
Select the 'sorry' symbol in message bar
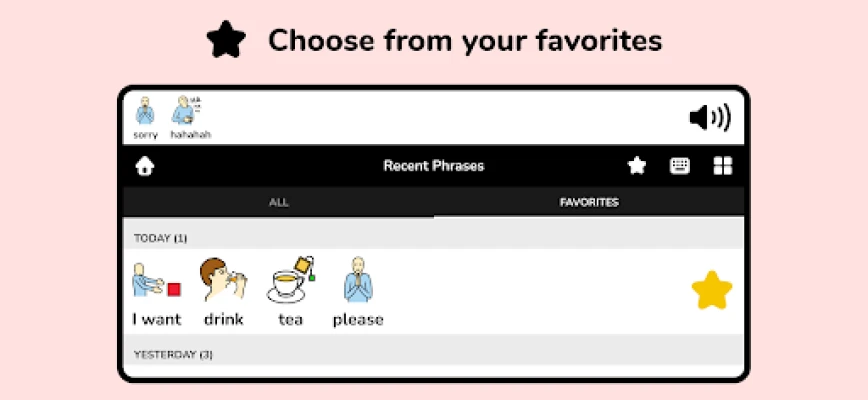(145, 118)
